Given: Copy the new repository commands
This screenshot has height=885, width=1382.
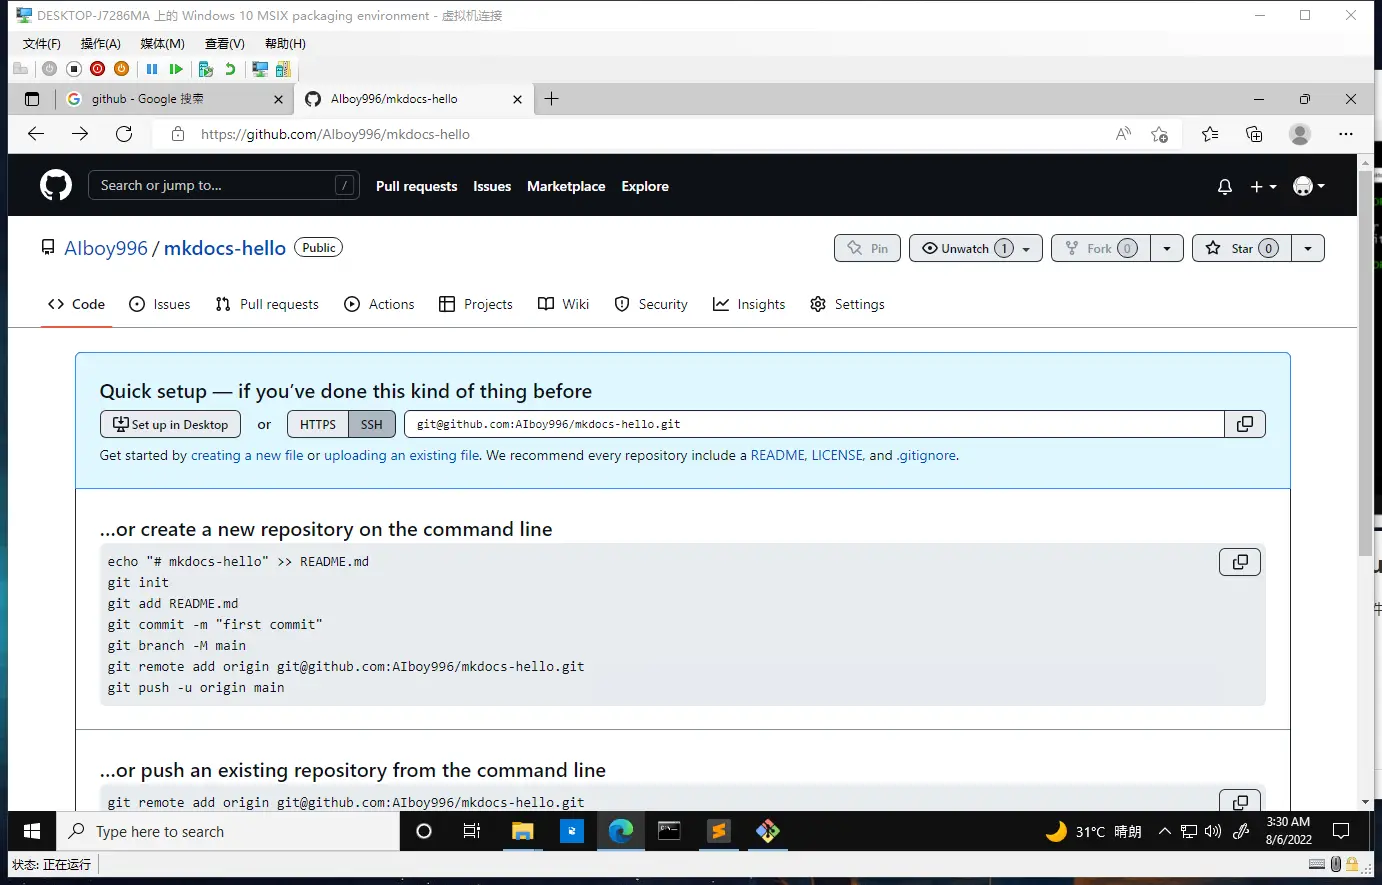Looking at the screenshot, I should (1239, 562).
